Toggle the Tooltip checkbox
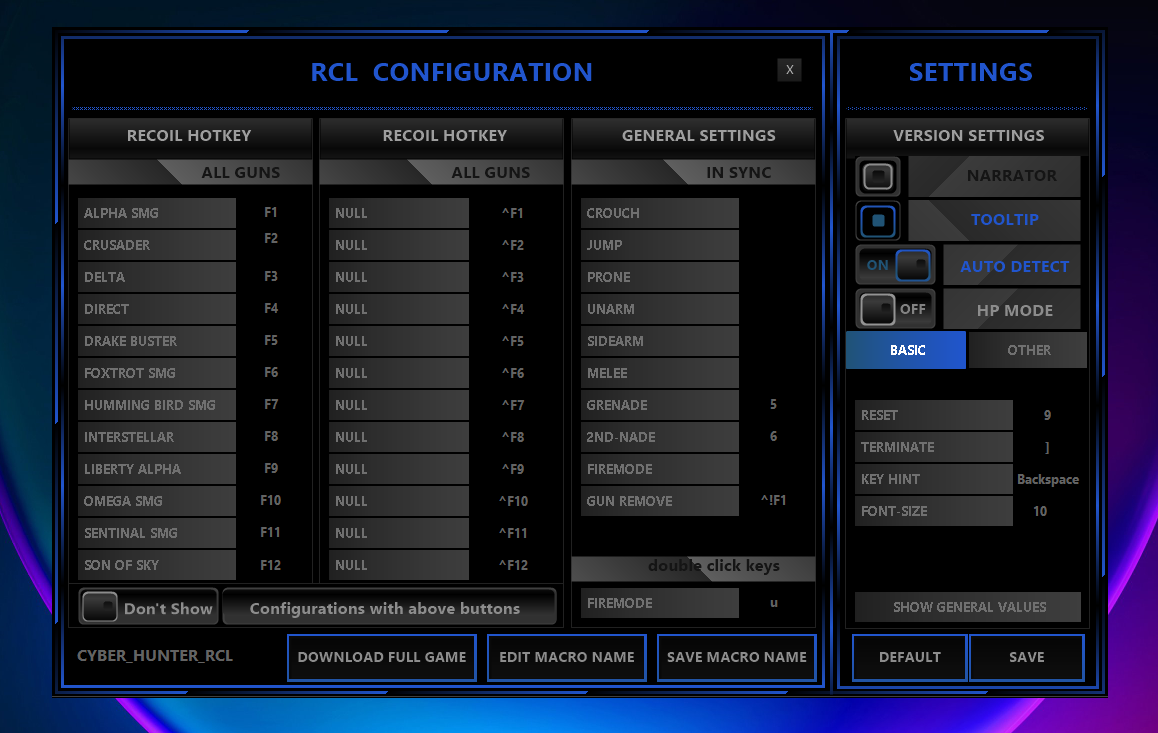Viewport: 1158px width, 733px height. (878, 220)
